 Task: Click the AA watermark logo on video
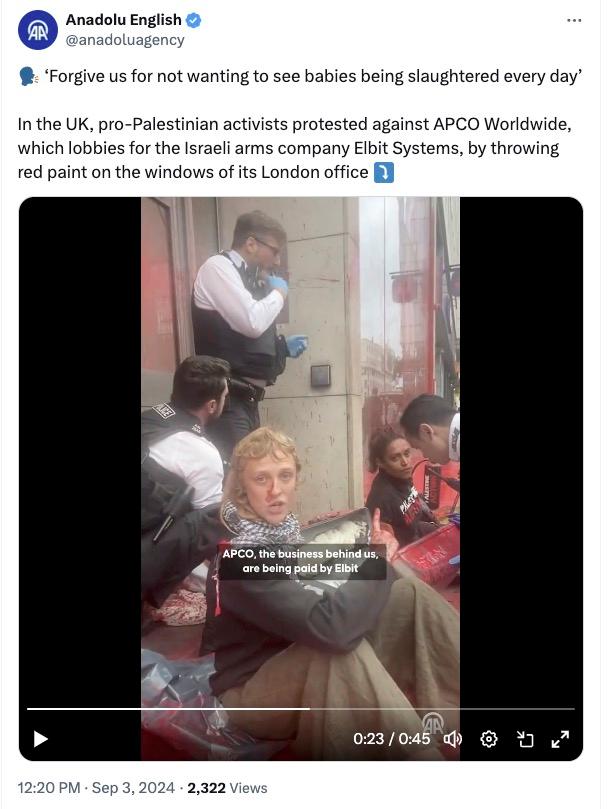point(432,722)
